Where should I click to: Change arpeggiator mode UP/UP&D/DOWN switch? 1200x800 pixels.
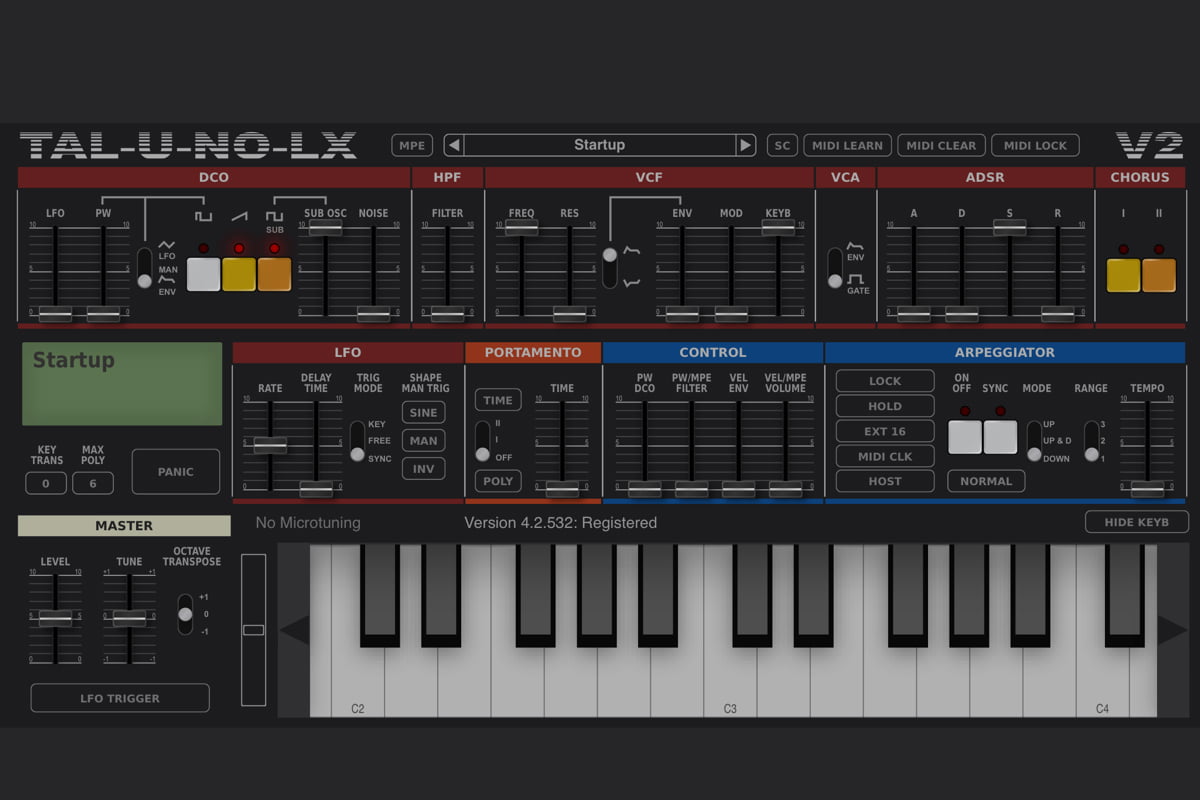pos(1034,441)
